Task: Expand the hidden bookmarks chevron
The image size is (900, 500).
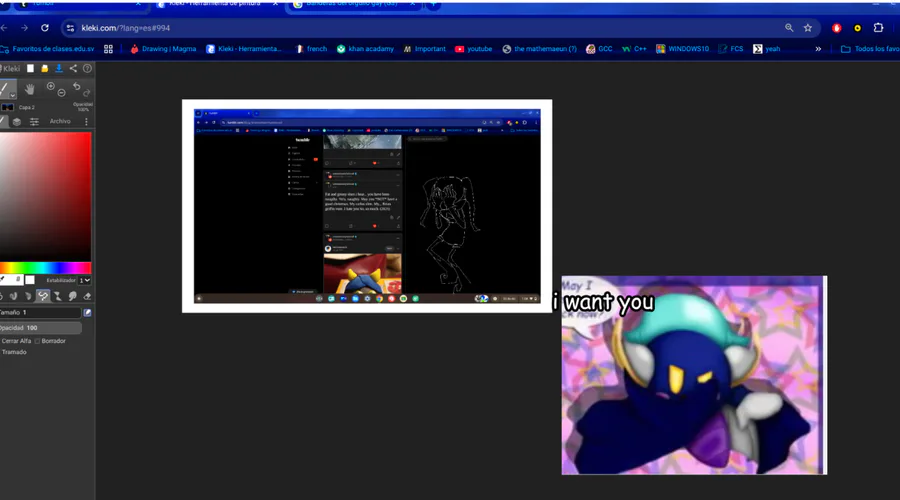Action: (818, 49)
